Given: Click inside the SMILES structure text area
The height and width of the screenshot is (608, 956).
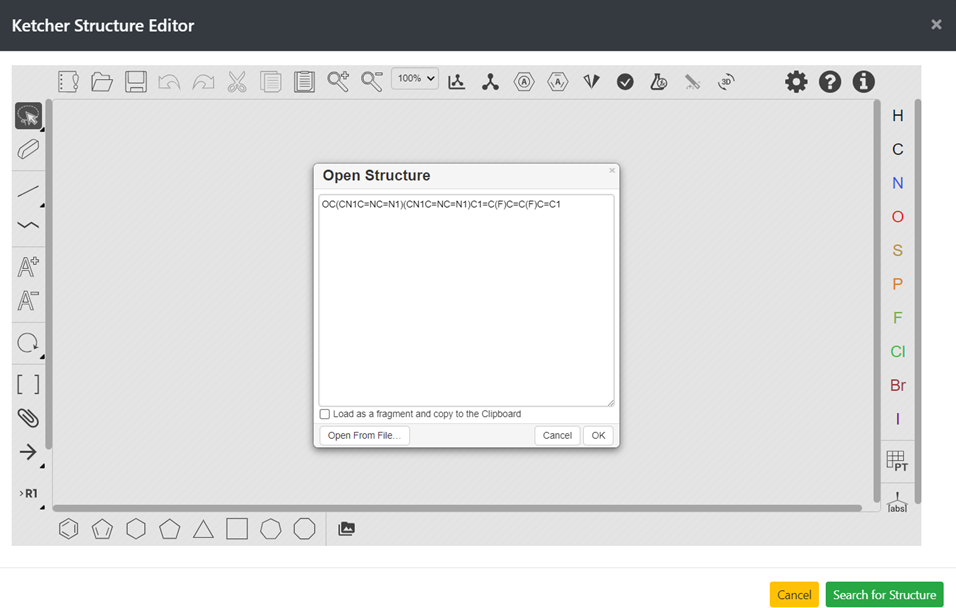Looking at the screenshot, I should tap(466, 300).
